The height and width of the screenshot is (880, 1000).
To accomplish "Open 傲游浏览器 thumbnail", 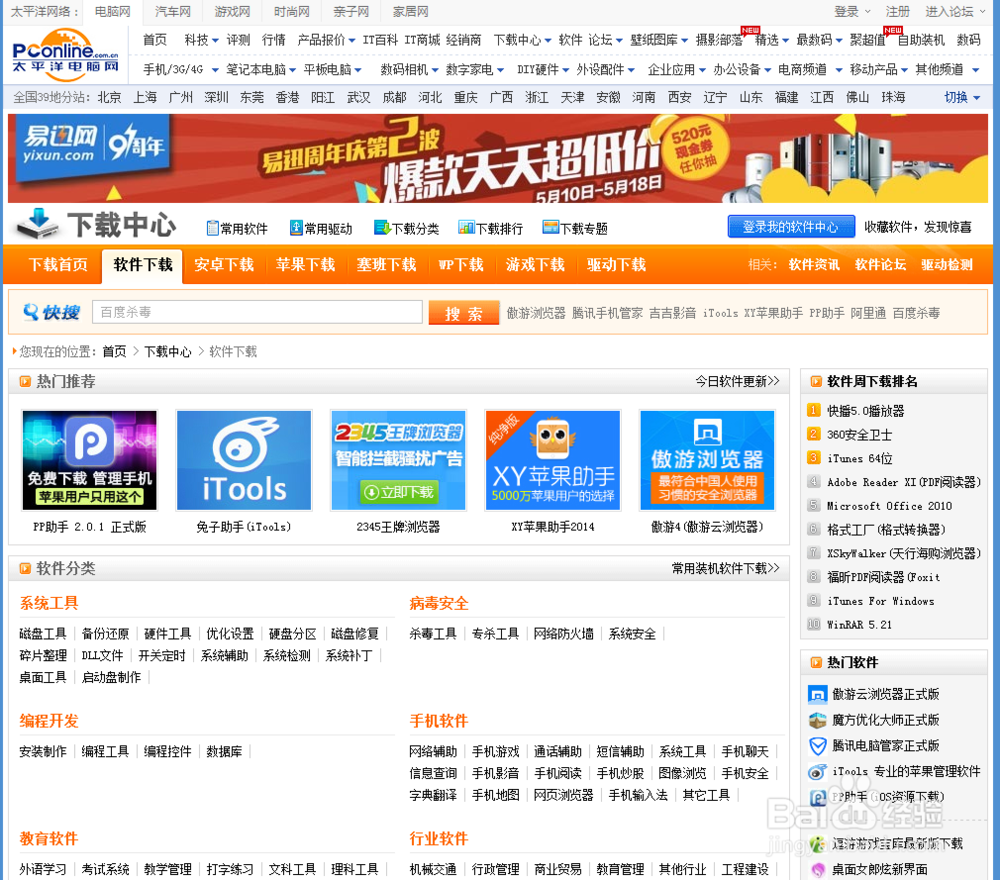I will 707,460.
